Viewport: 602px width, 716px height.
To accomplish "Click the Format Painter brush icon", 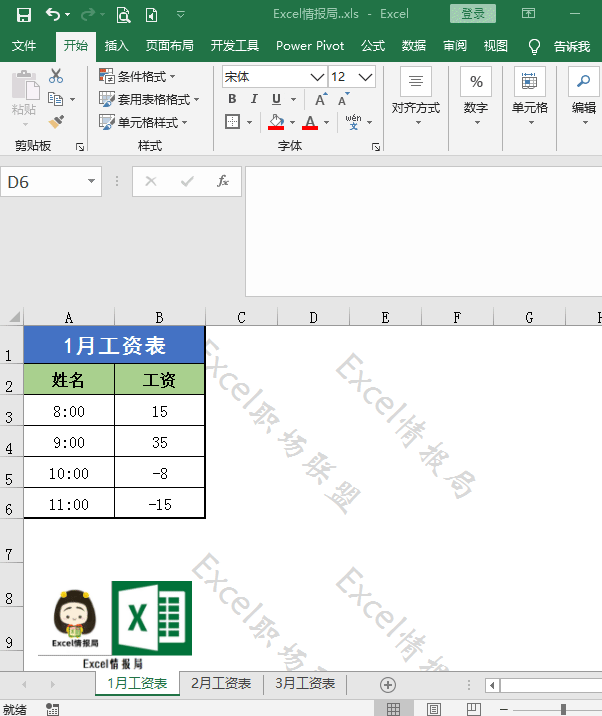I will point(56,121).
